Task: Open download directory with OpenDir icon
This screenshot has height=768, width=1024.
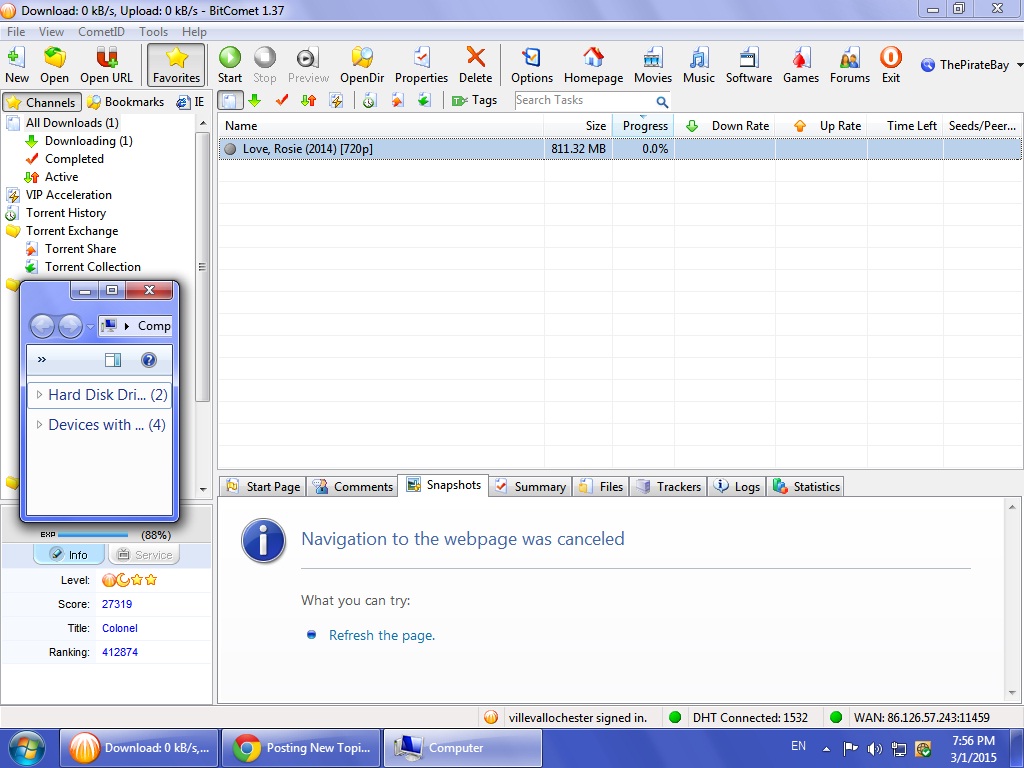Action: 362,65
